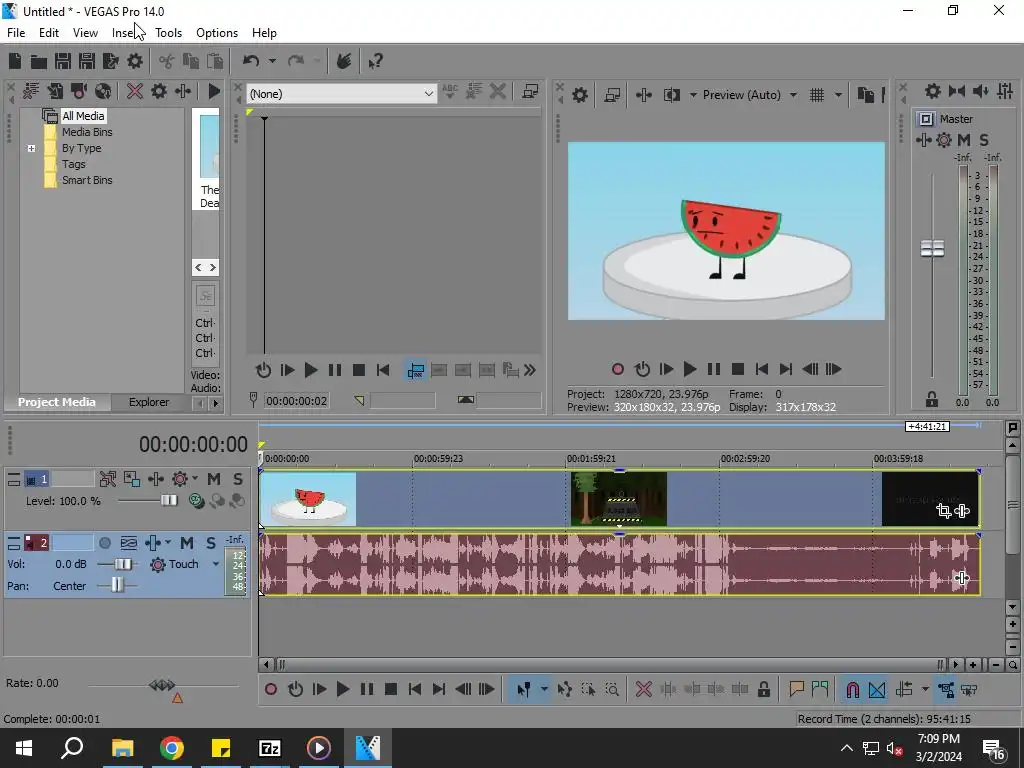Click the Split Screen View icon
The height and width of the screenshot is (768, 1024).
pos(671,95)
